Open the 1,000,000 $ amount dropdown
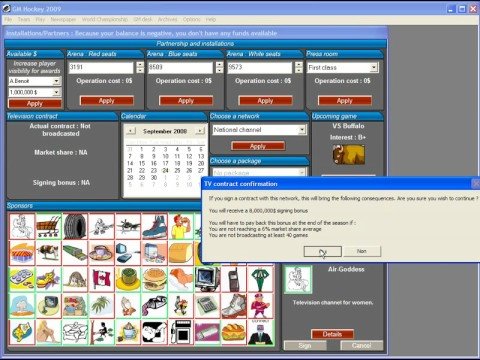This screenshot has height=360, width=480. coord(57,92)
